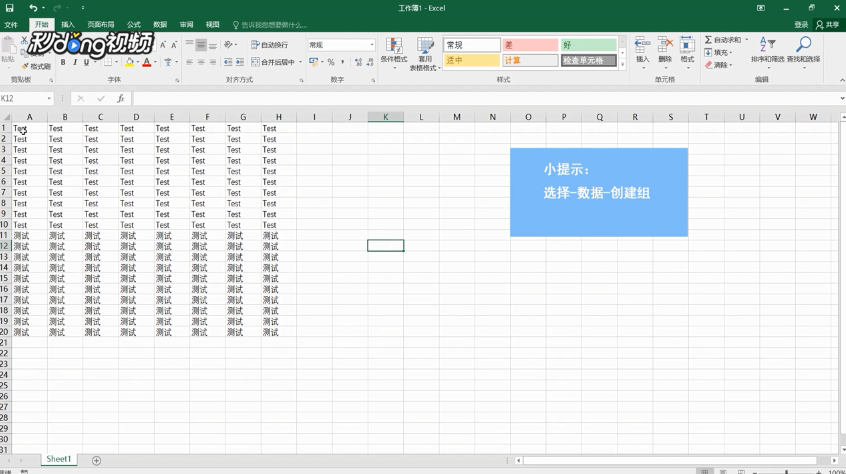The image size is (846, 474).
Task: Open Conditional Formatting (条件格式) menu
Action: point(394,51)
